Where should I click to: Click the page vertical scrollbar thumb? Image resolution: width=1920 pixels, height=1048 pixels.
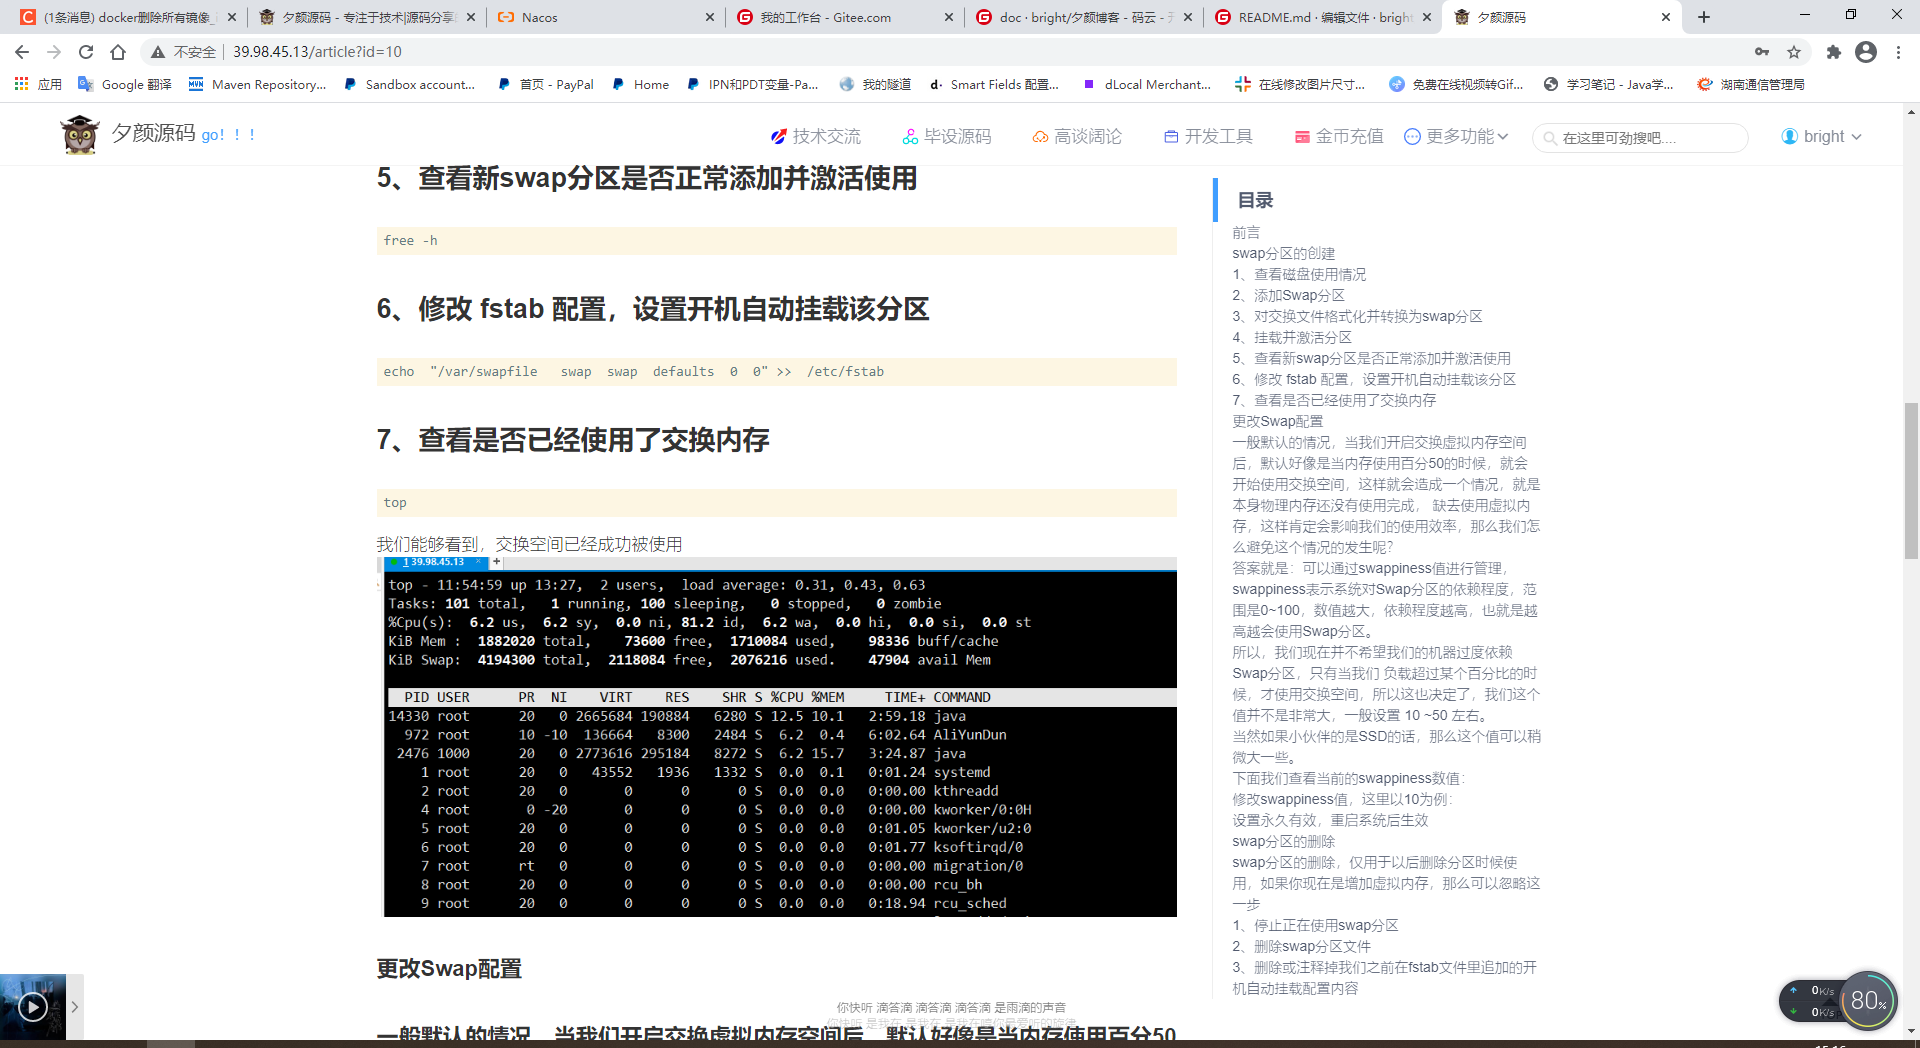pos(1911,480)
